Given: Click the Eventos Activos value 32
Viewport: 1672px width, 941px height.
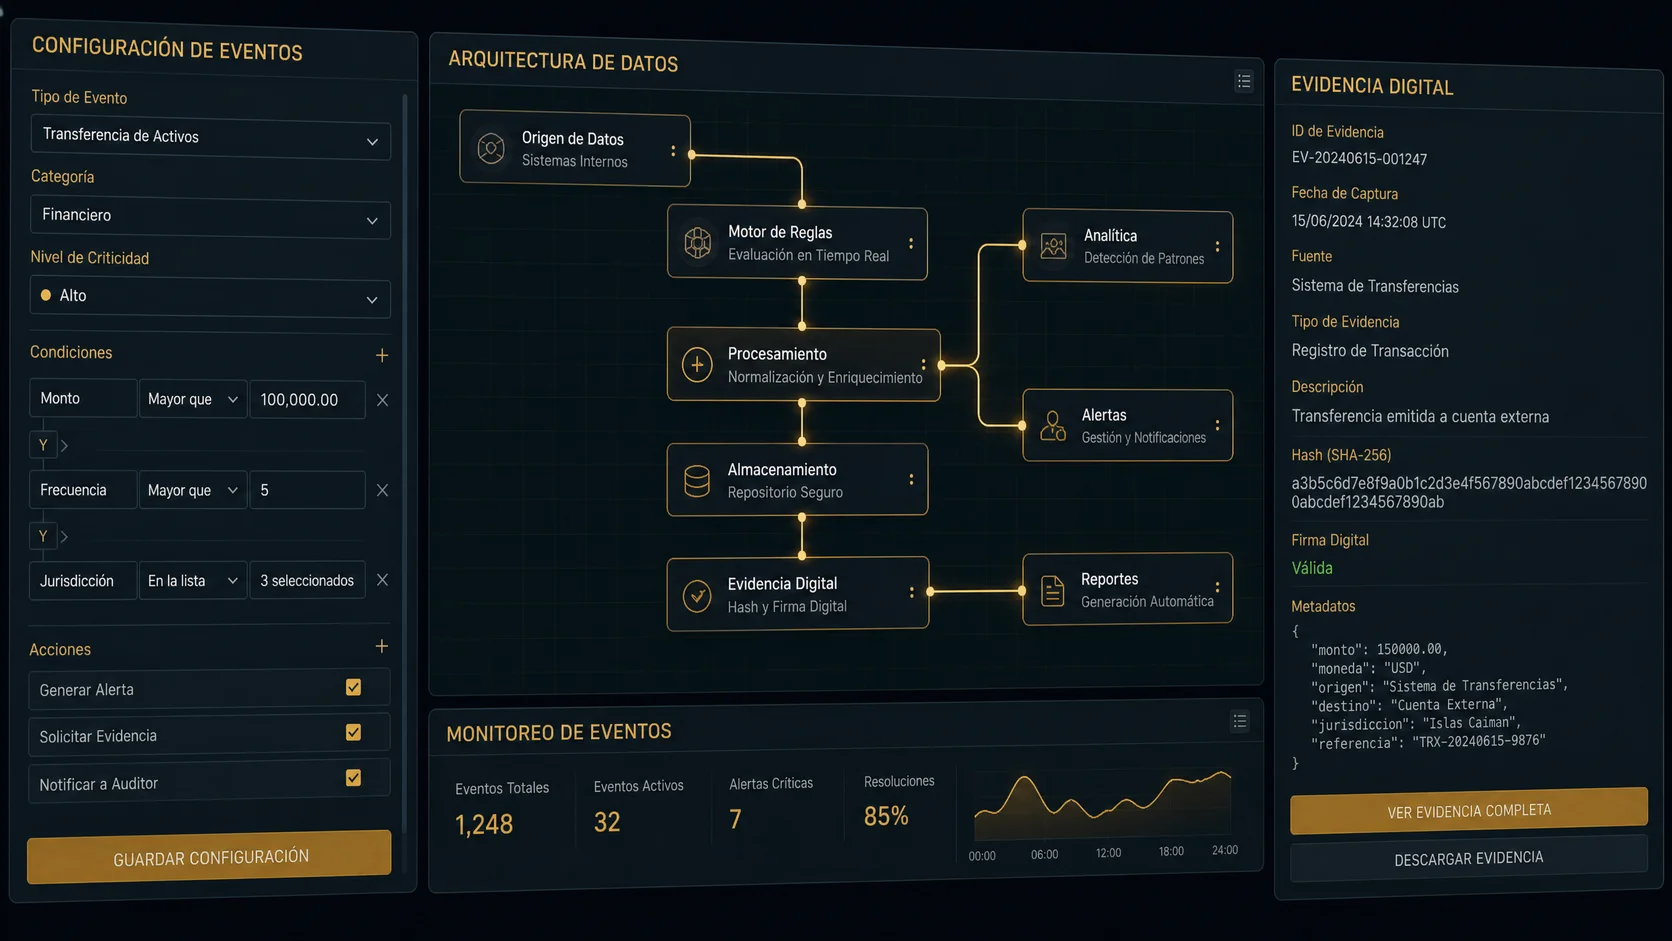Looking at the screenshot, I should [607, 822].
